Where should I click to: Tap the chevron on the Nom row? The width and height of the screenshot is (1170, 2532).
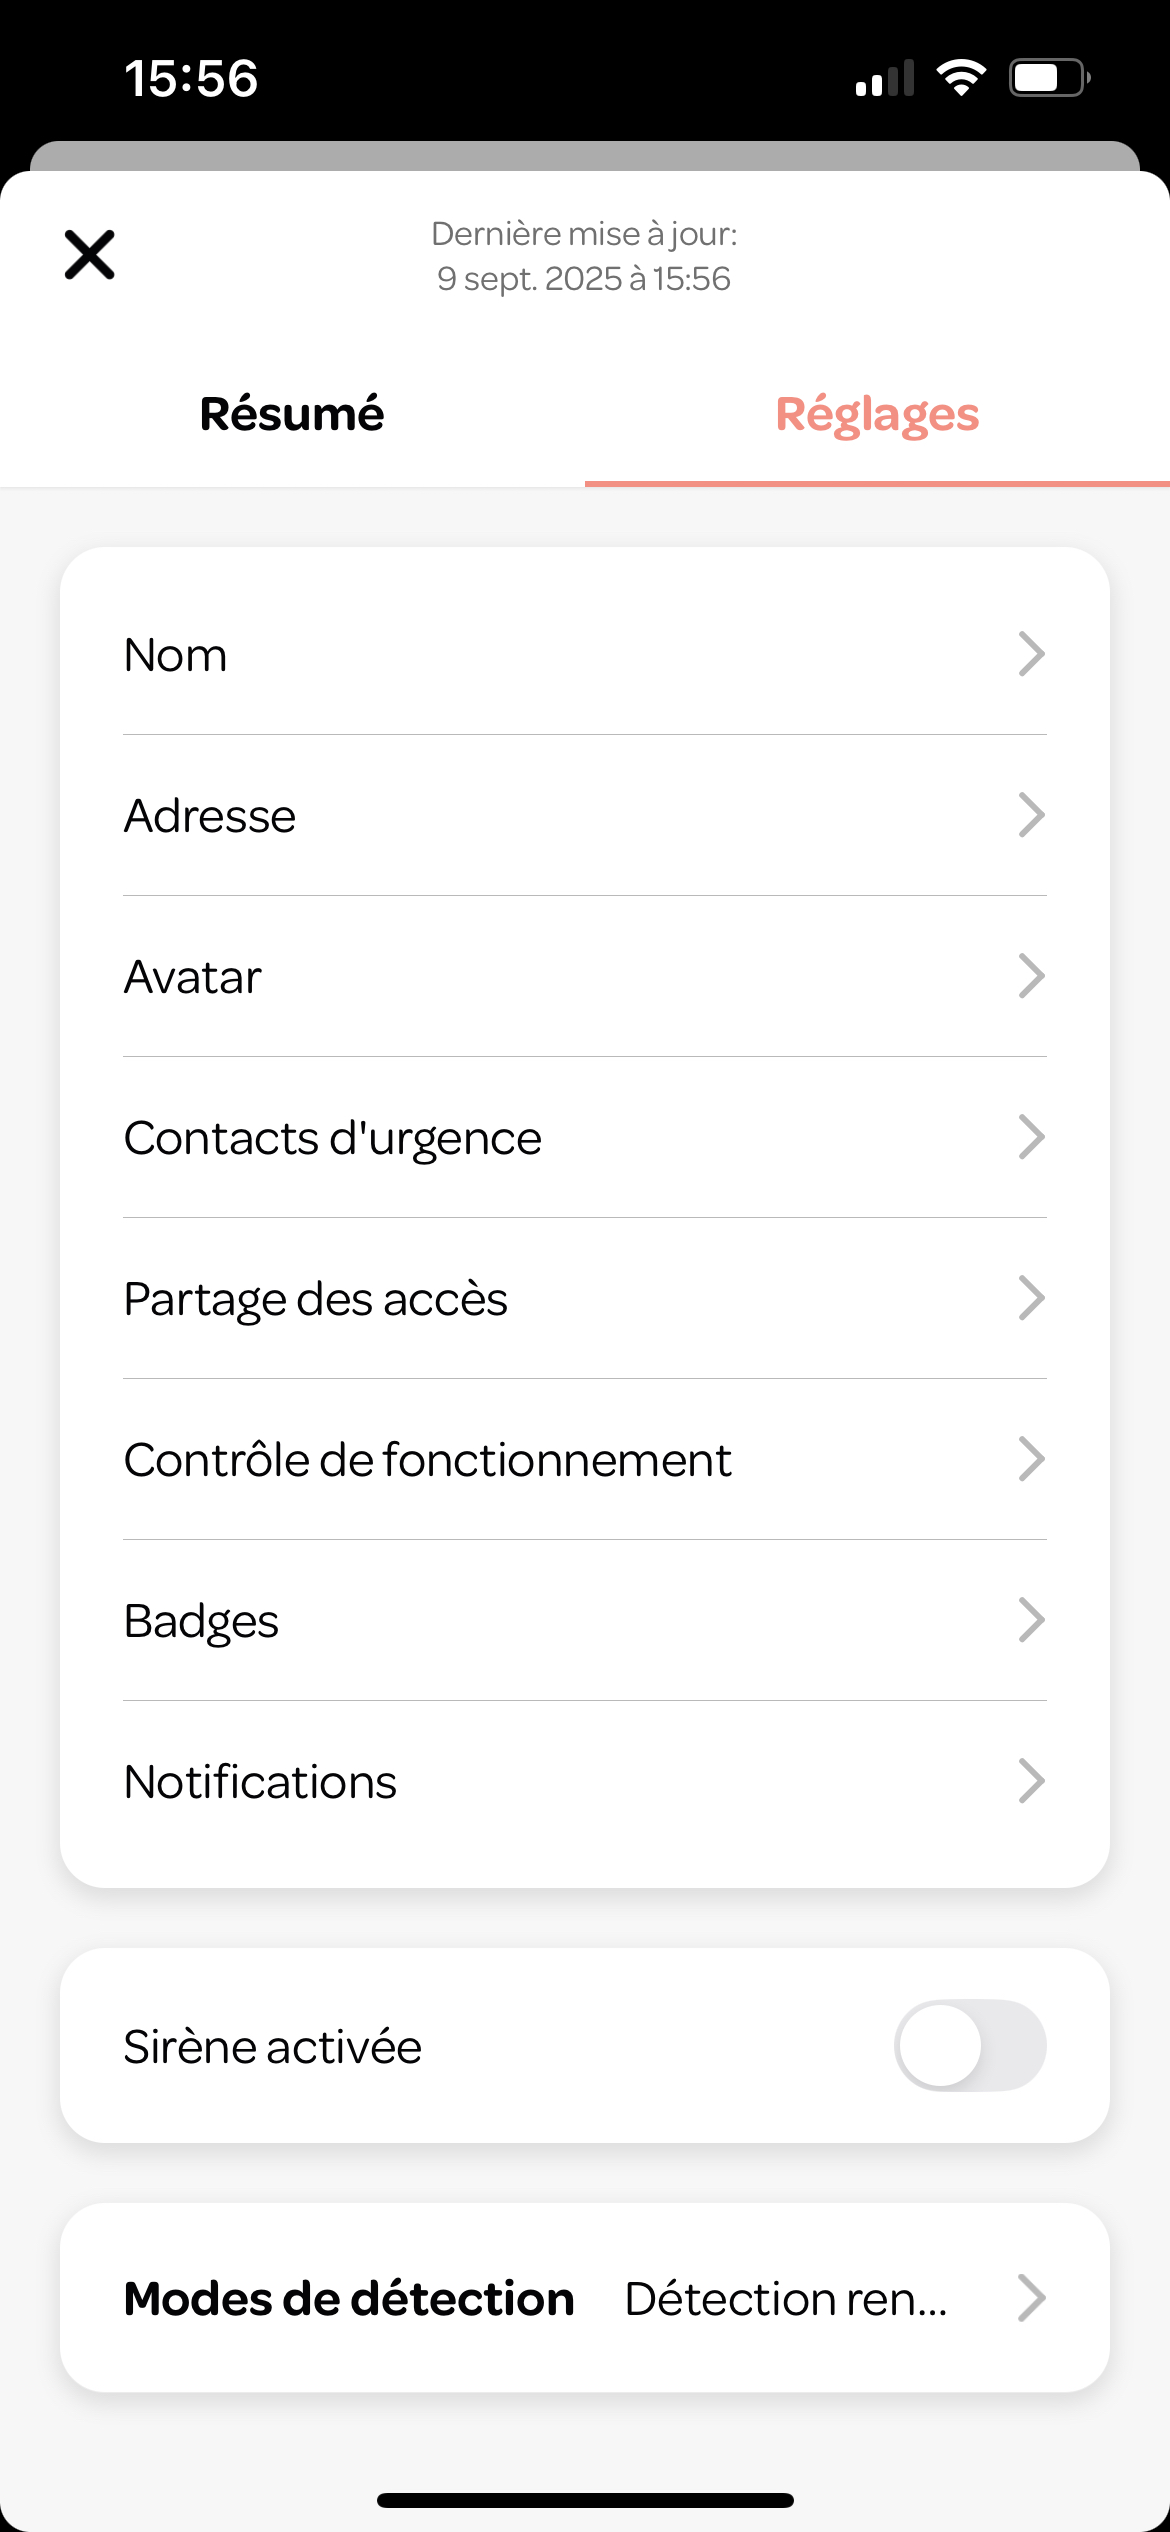(1032, 654)
